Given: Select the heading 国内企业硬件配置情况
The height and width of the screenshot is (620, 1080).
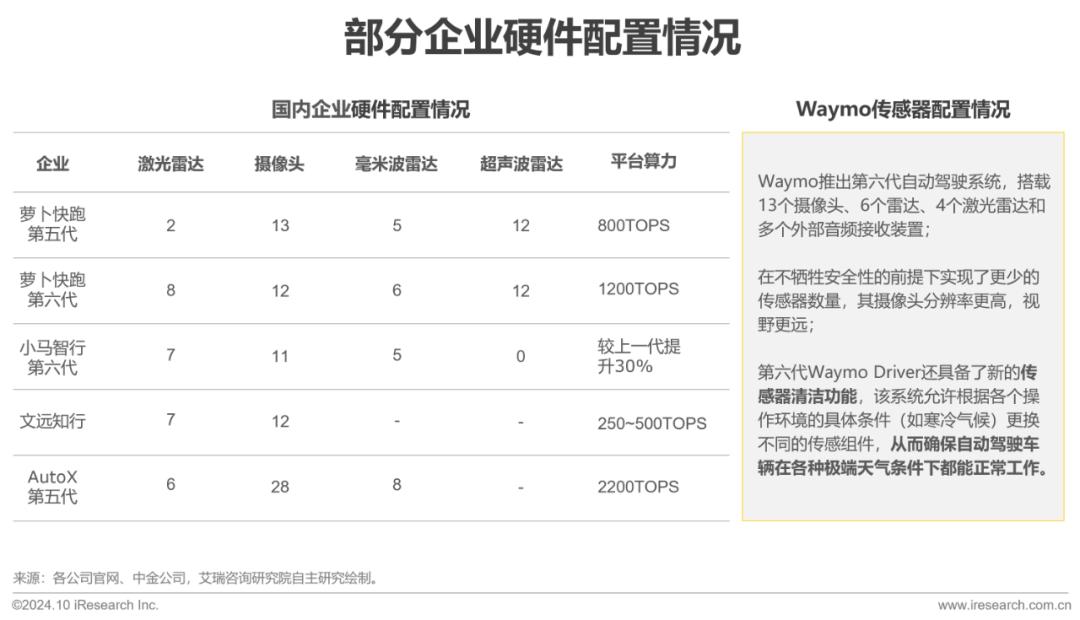Looking at the screenshot, I should pyautogui.click(x=371, y=109).
